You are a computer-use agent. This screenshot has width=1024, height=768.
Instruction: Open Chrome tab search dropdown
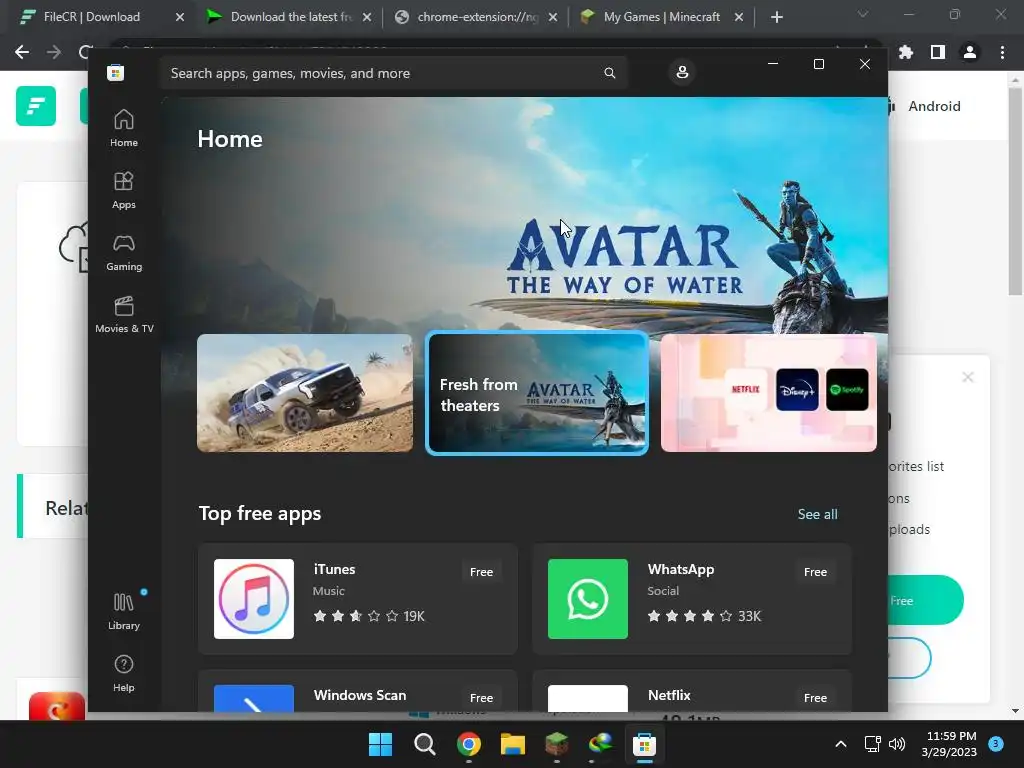863,14
